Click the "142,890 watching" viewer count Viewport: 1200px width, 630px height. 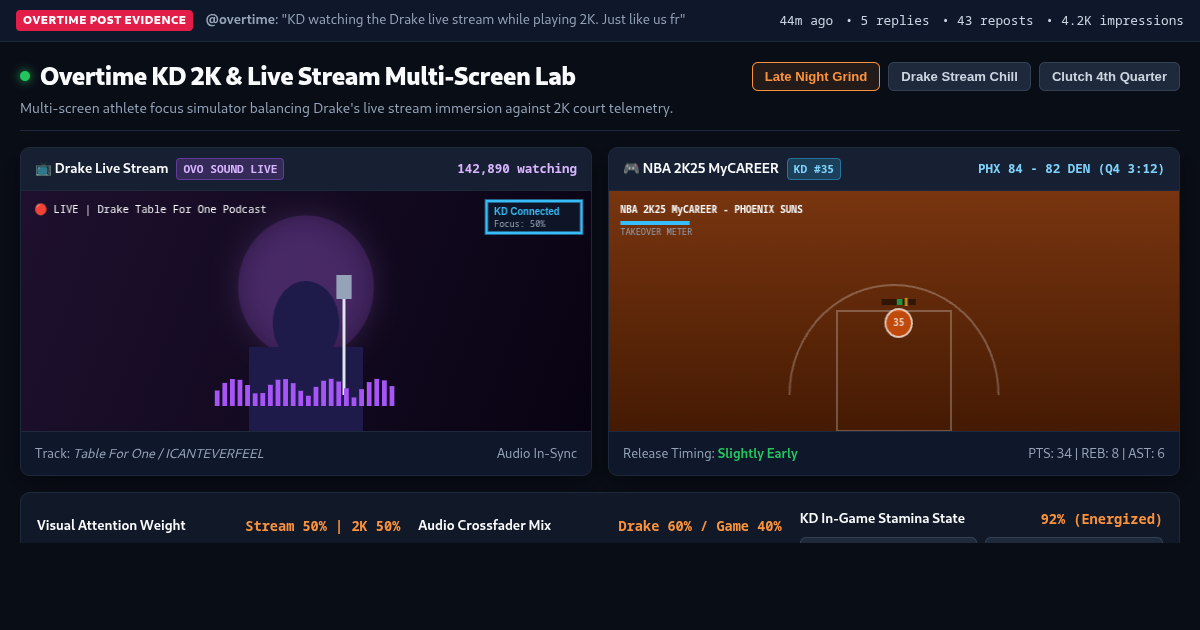point(517,169)
